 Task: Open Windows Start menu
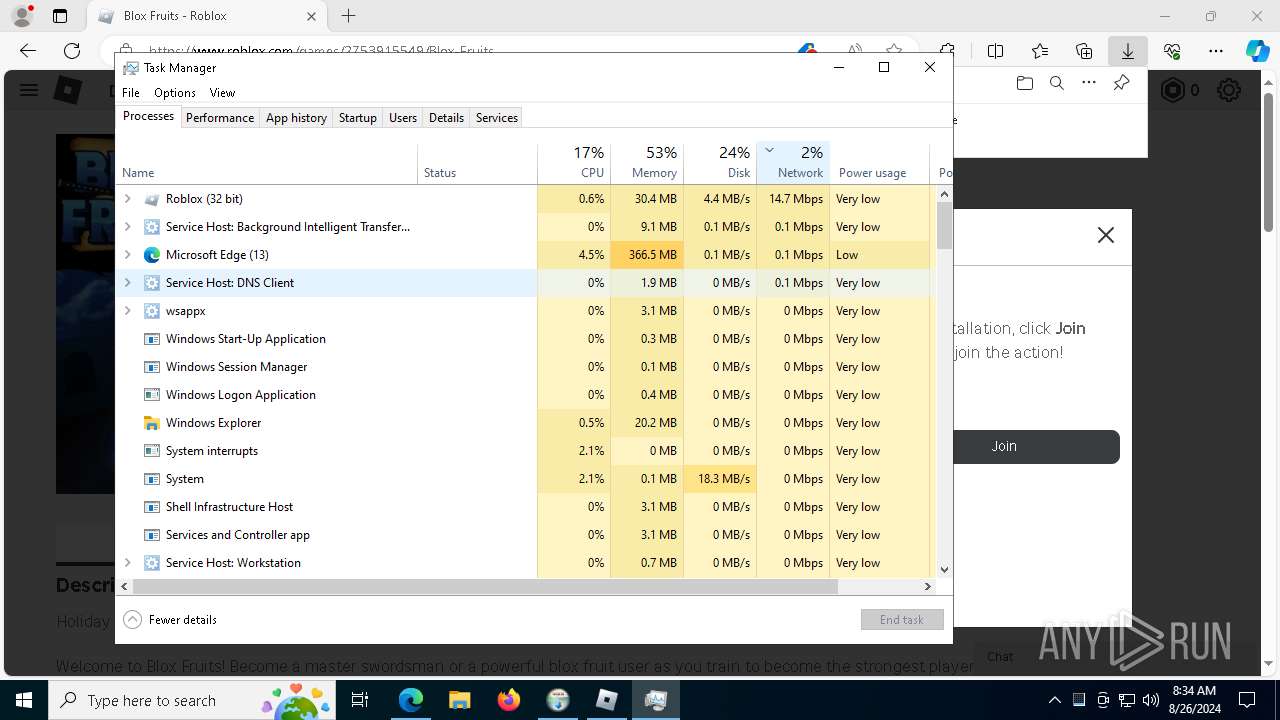[24, 700]
